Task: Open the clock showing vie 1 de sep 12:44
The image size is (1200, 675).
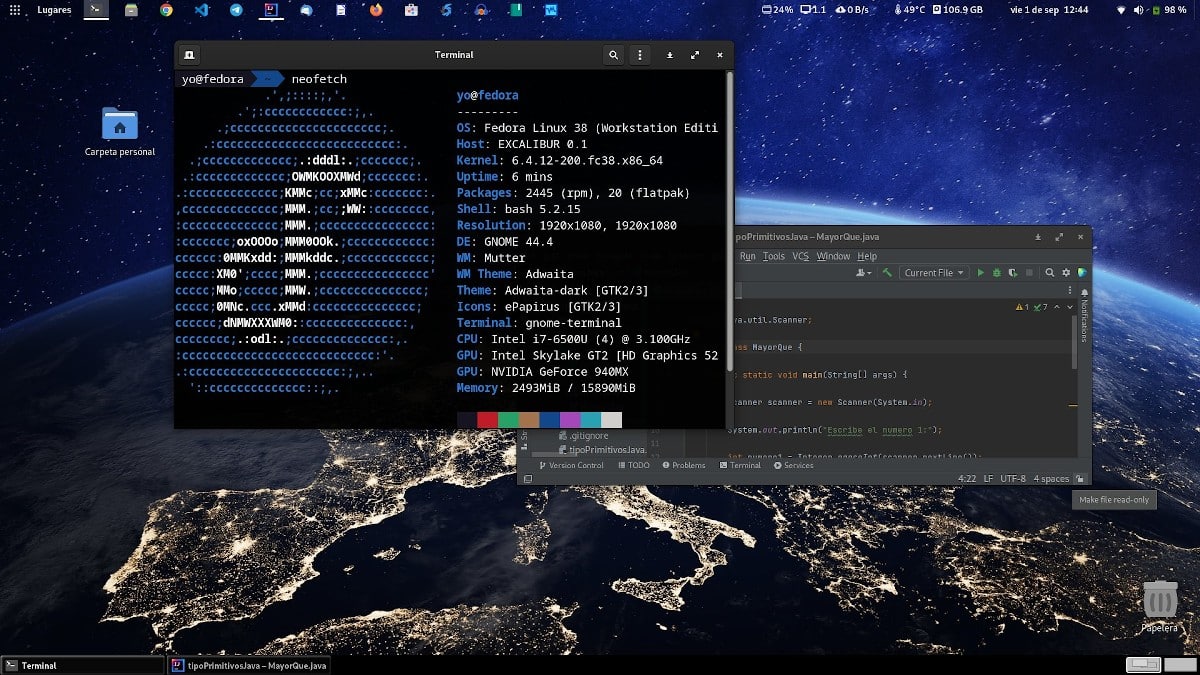Action: tap(1049, 10)
